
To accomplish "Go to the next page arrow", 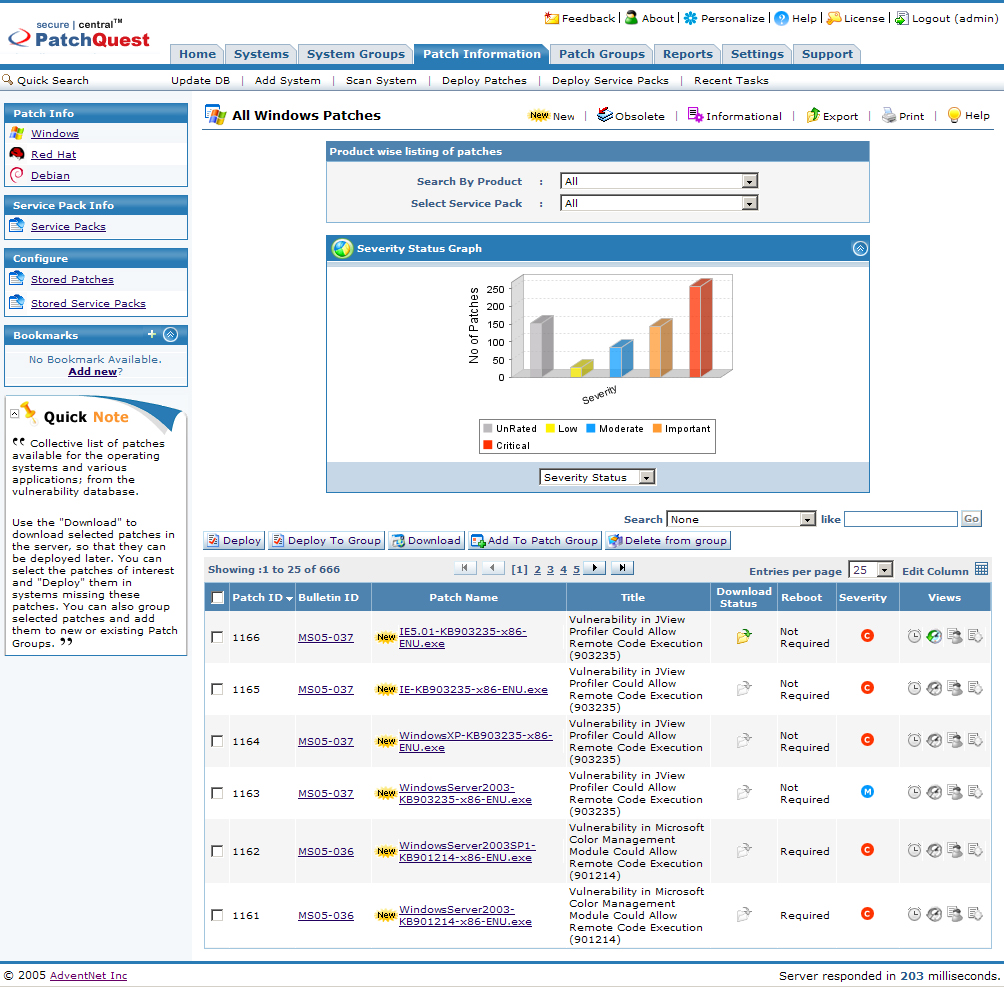I will click(594, 567).
